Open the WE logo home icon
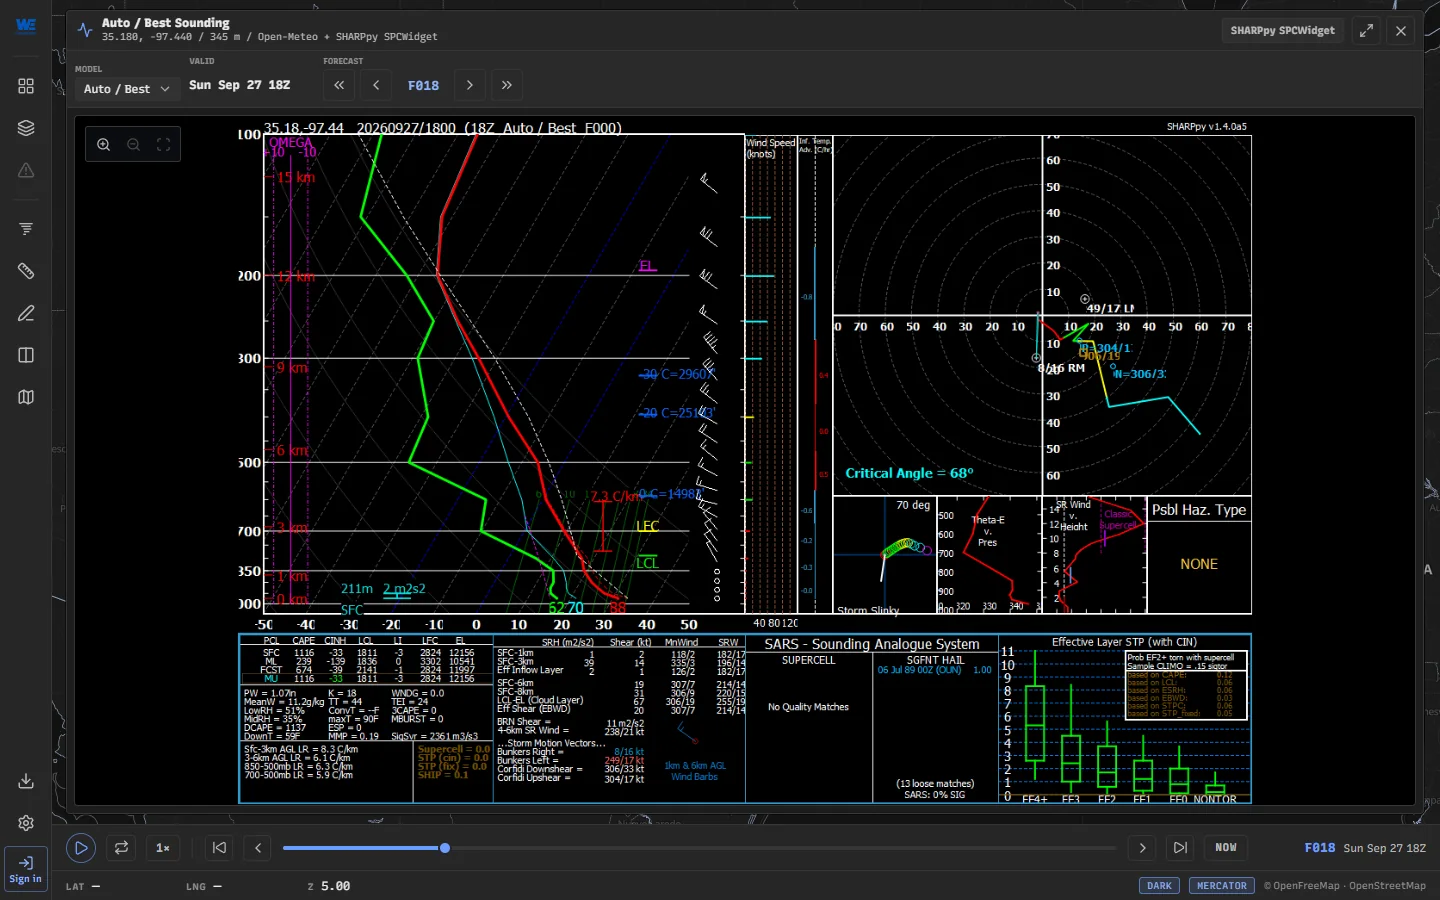 [26, 25]
